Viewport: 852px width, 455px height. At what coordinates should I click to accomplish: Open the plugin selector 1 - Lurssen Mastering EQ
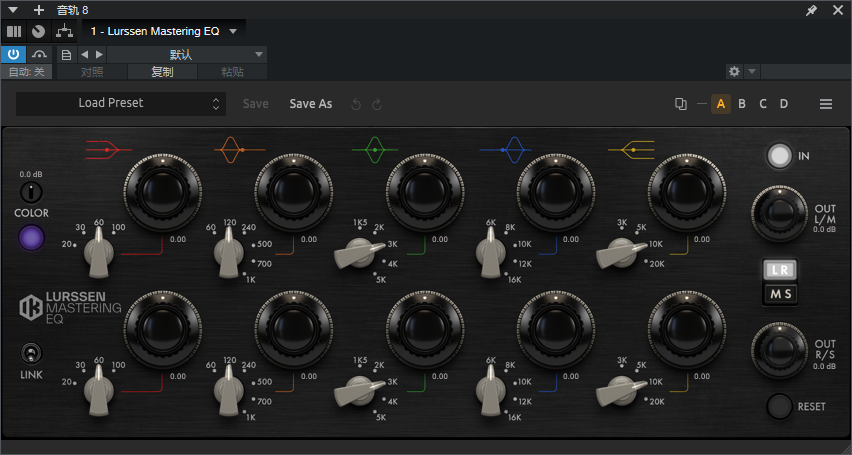point(164,32)
